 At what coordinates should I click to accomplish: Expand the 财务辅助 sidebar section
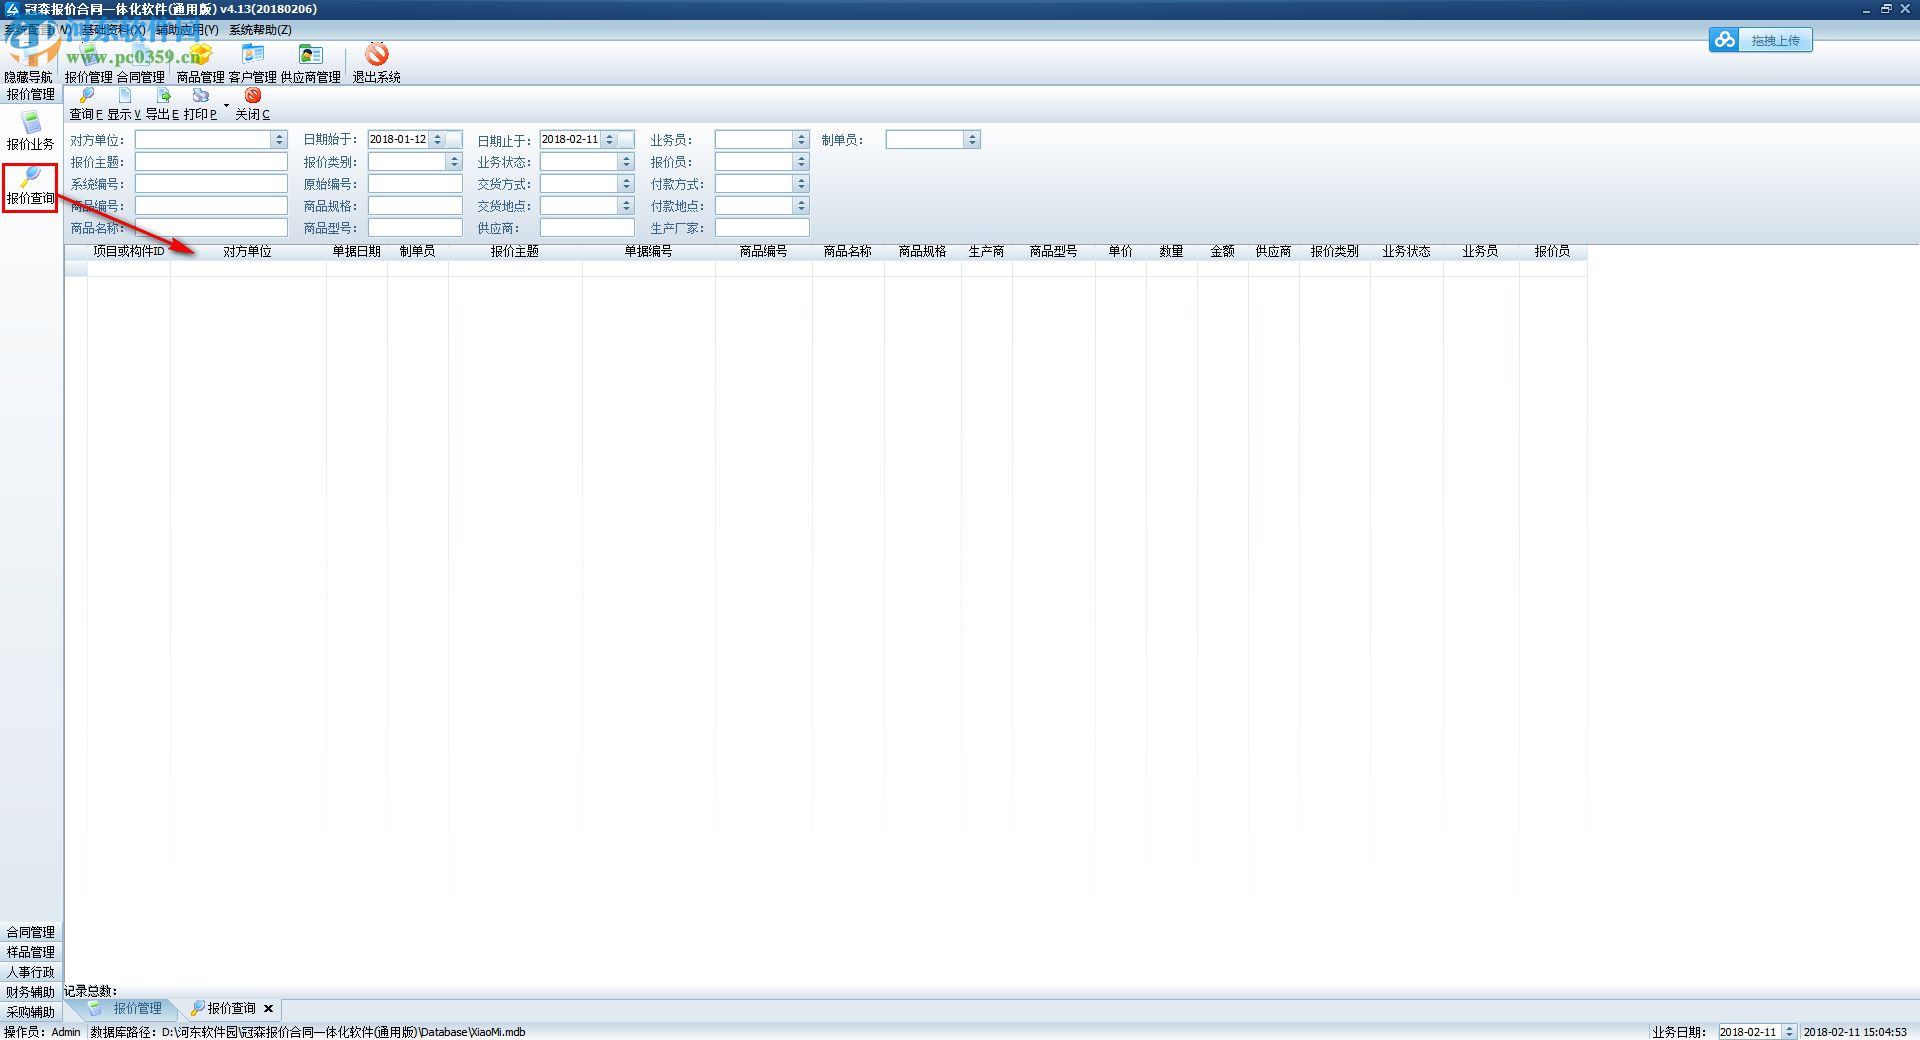pos(31,993)
